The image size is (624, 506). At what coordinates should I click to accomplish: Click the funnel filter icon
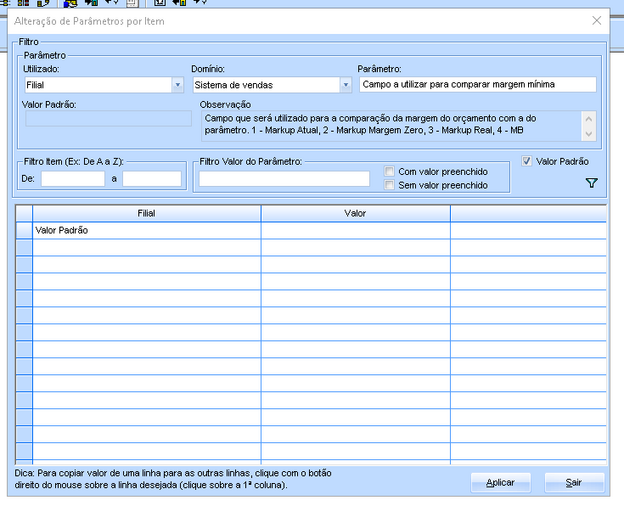point(591,183)
